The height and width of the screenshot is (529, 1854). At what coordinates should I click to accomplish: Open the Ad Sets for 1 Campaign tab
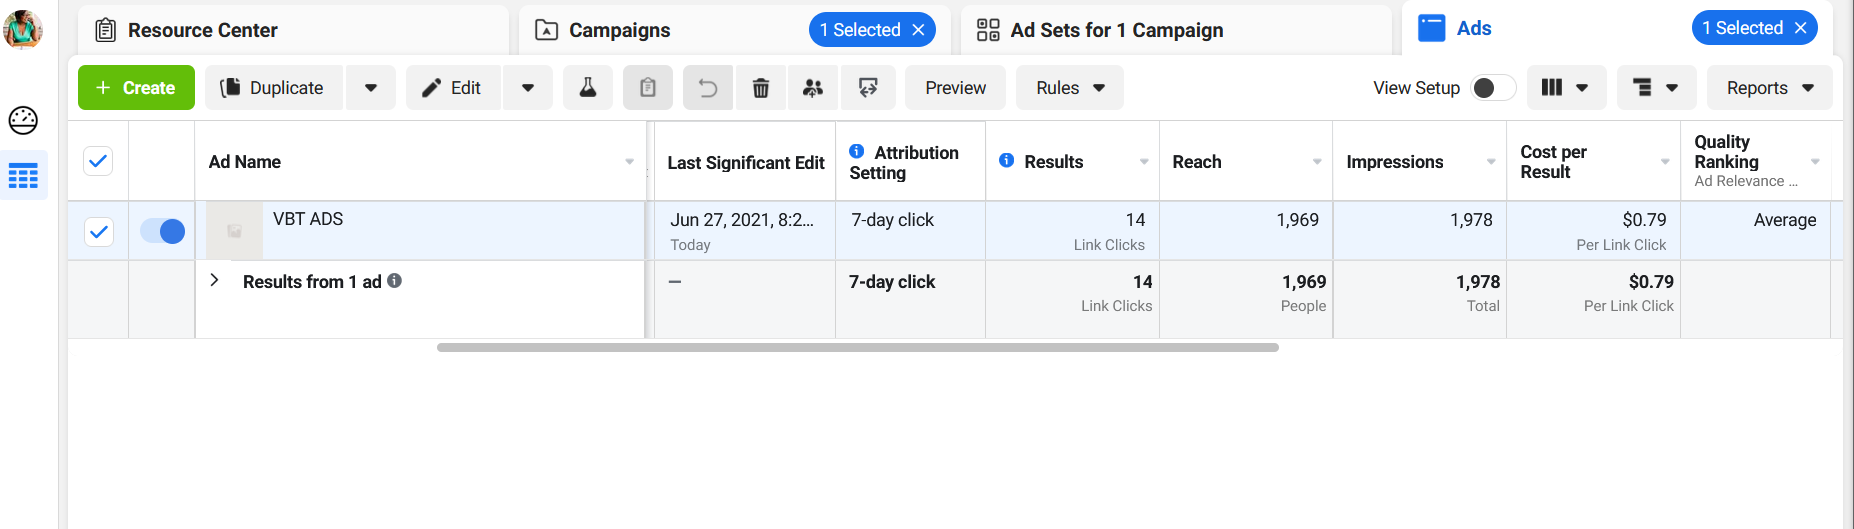(1116, 30)
